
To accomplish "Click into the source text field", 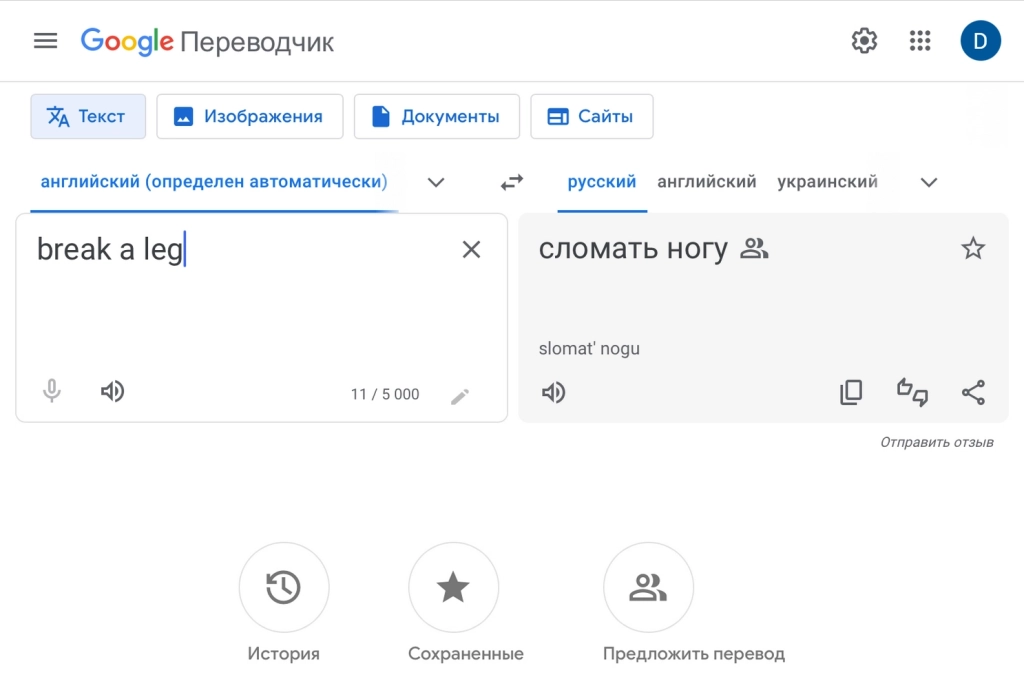I will point(261,318).
